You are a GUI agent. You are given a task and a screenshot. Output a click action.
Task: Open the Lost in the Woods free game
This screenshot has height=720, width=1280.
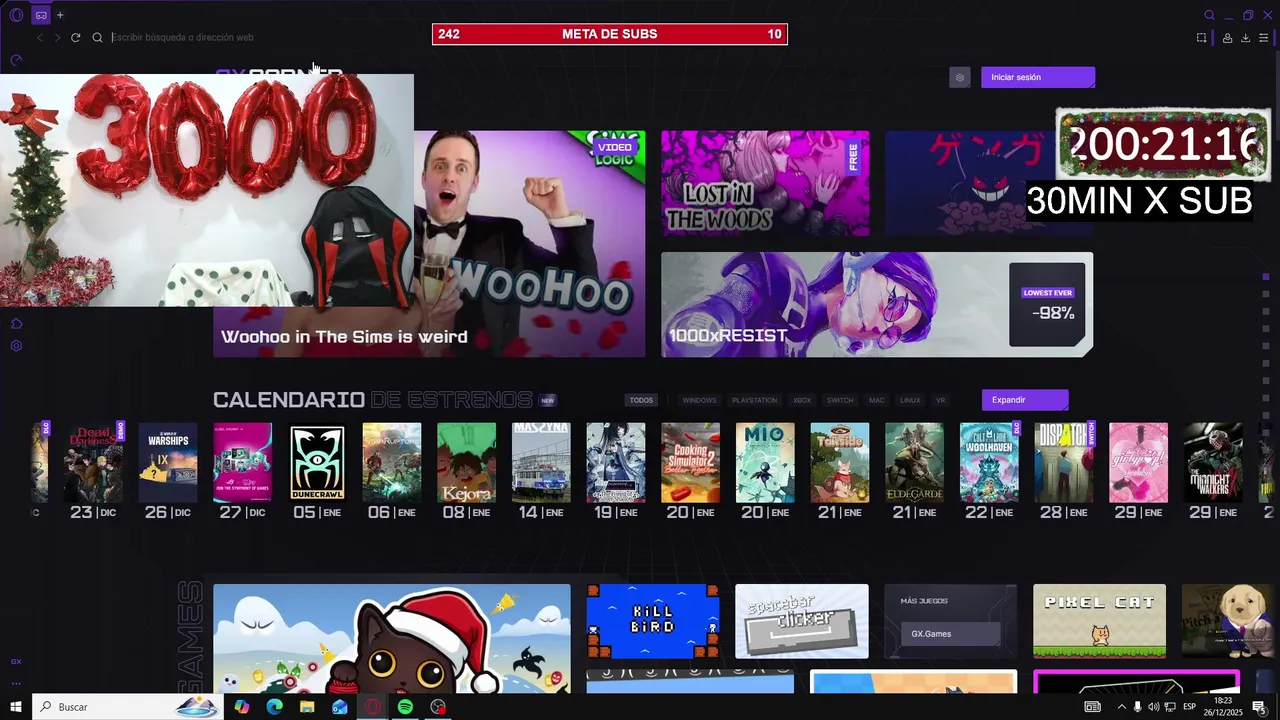(x=765, y=183)
